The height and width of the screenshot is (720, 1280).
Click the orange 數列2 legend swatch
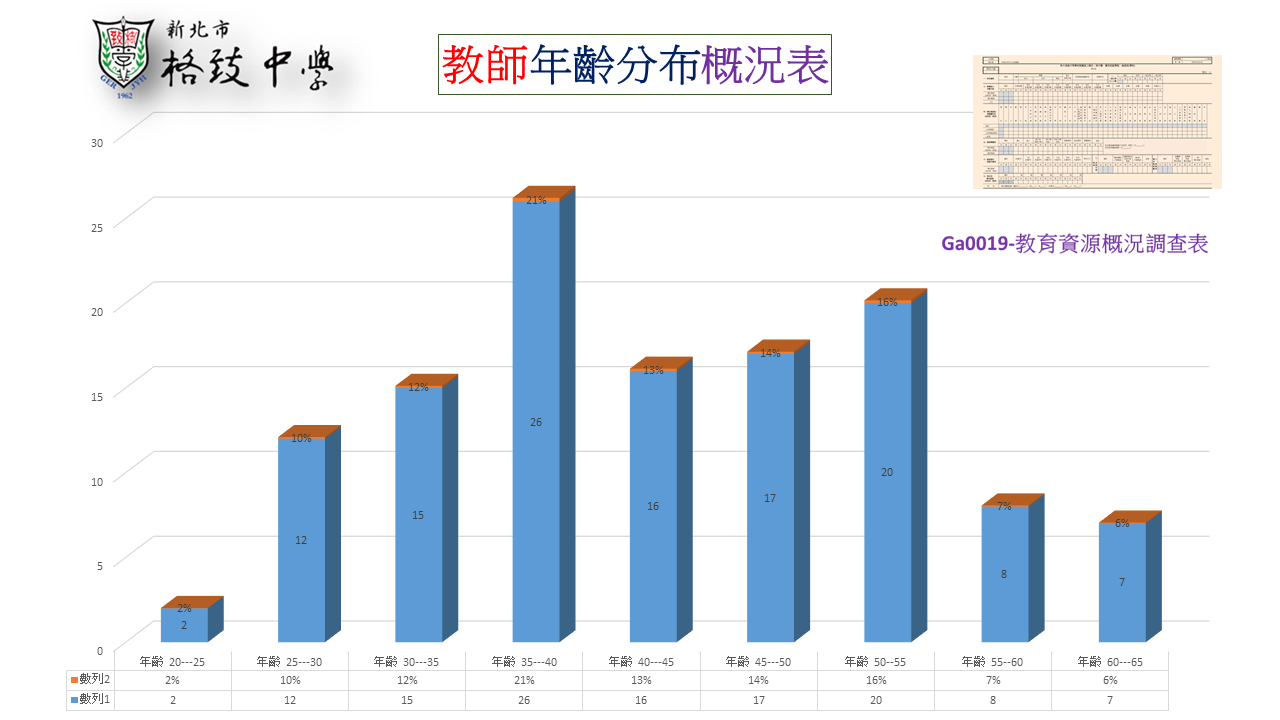click(x=75, y=680)
